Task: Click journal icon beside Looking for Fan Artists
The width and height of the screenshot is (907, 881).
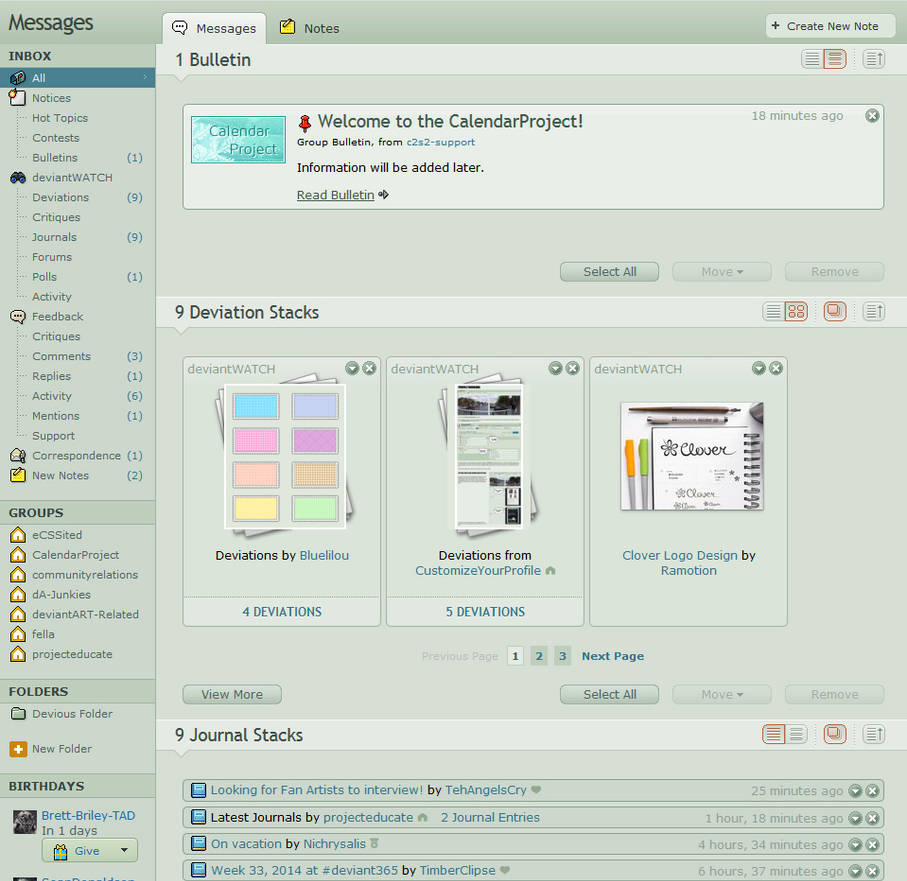Action: click(198, 790)
